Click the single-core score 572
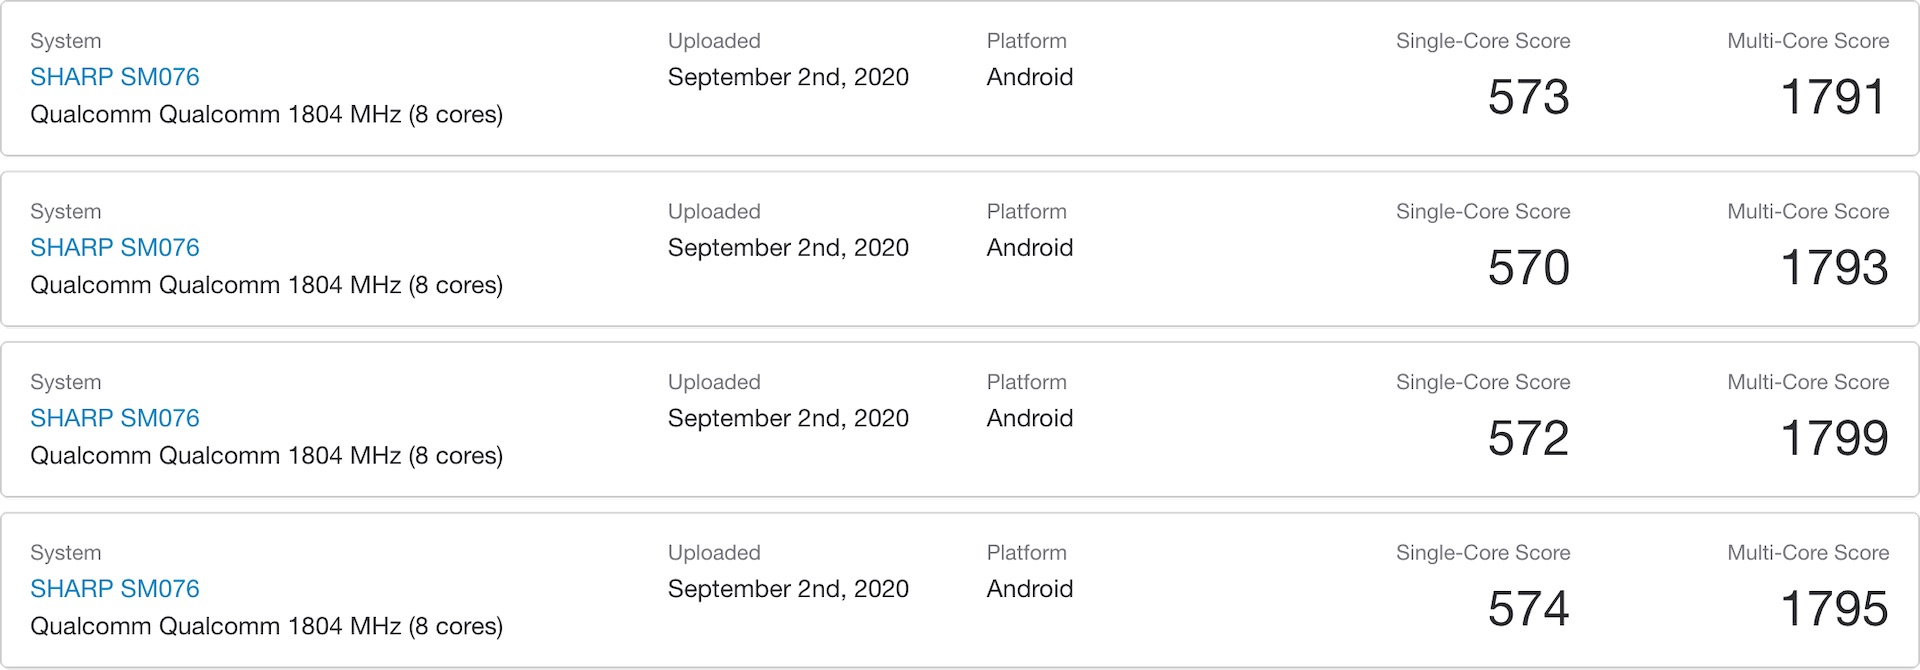The height and width of the screenshot is (670, 1920). coord(1528,438)
